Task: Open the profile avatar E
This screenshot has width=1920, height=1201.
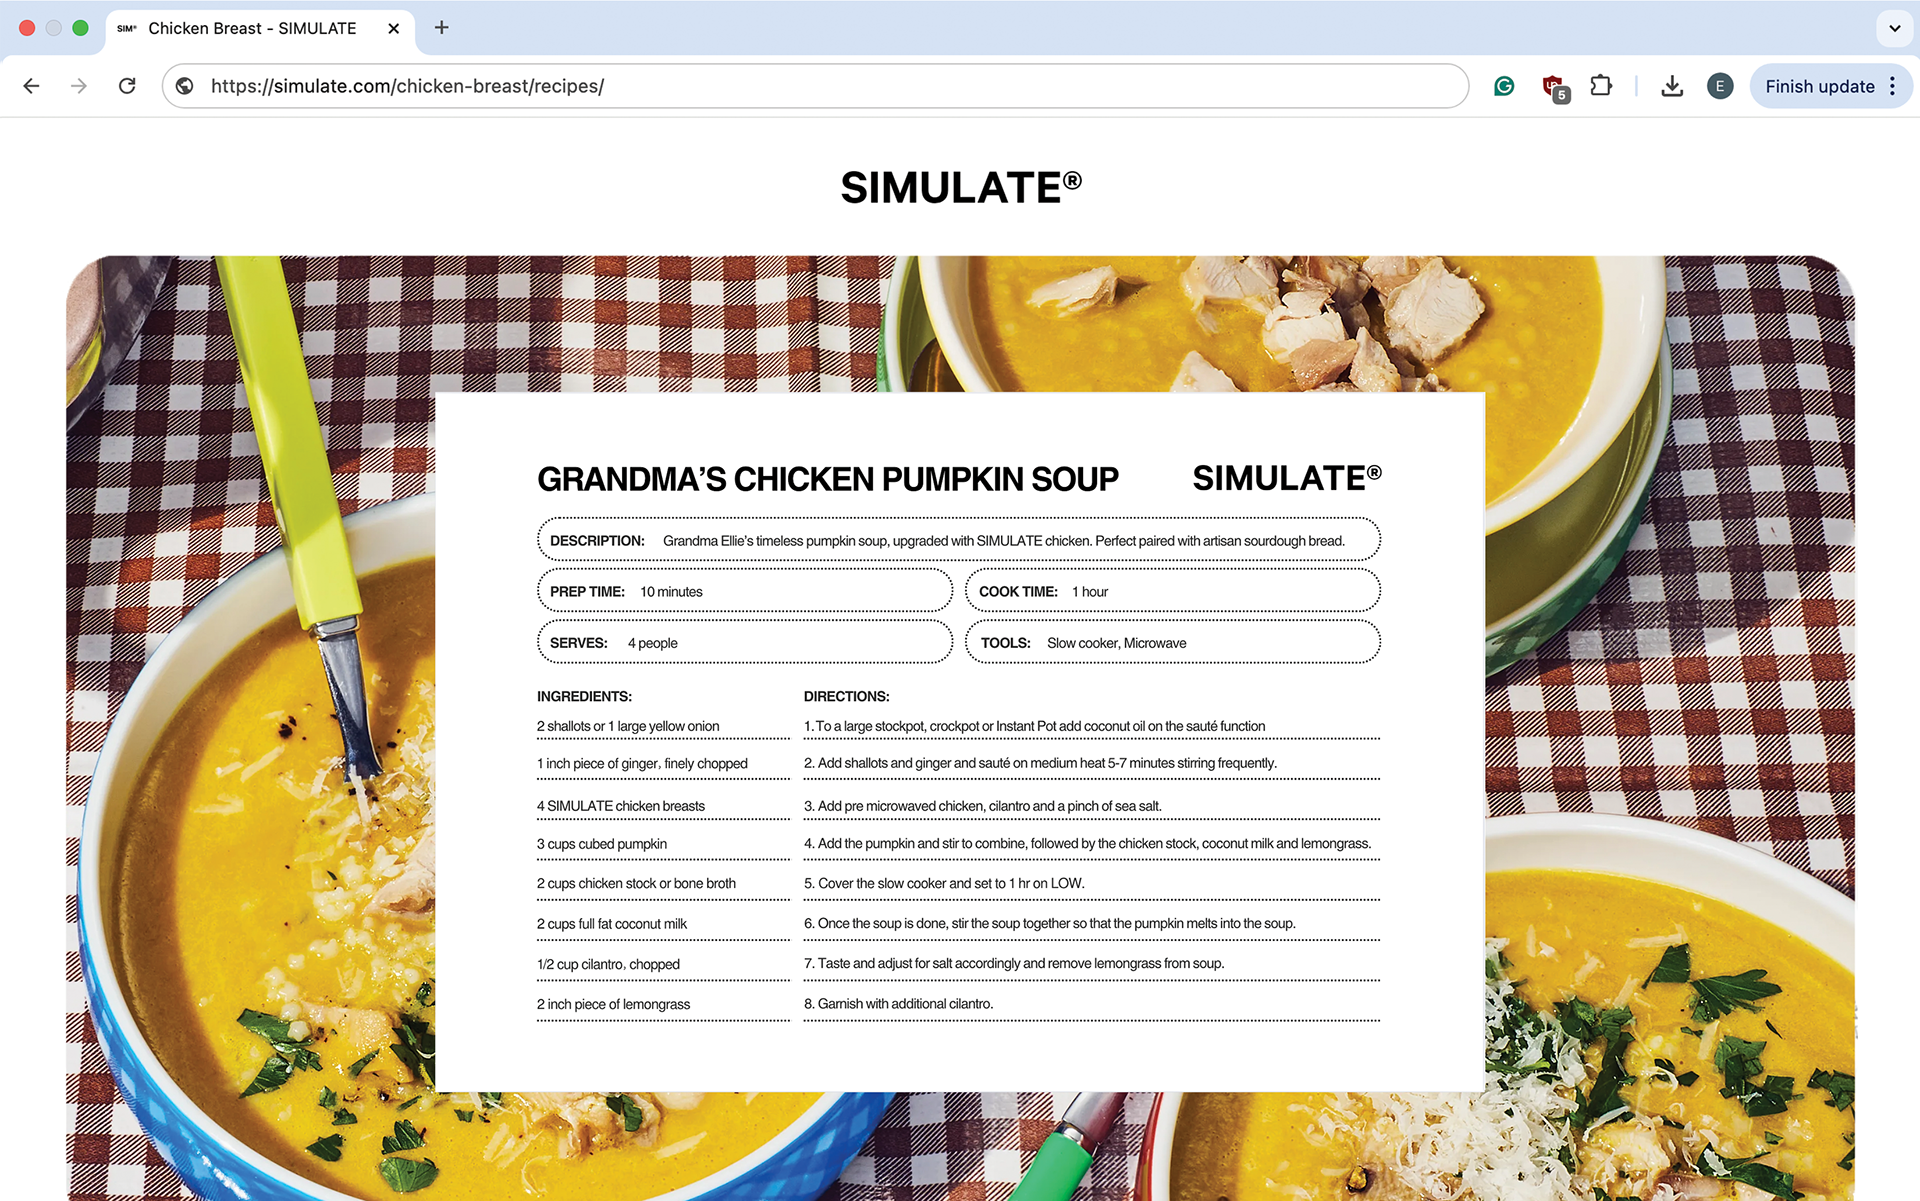Action: coord(1720,86)
